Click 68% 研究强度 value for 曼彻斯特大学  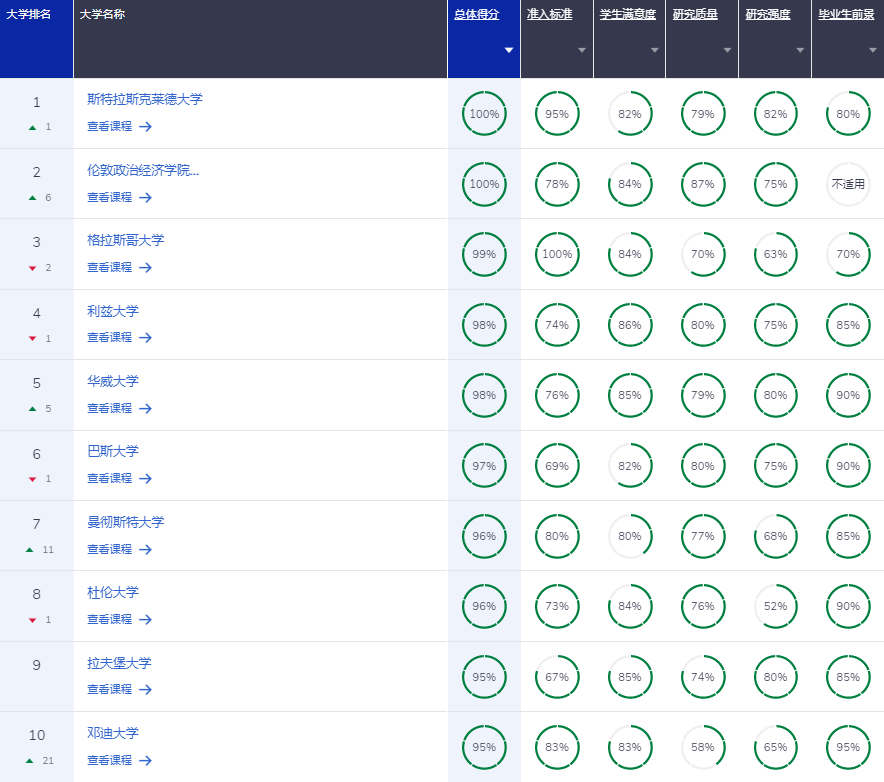point(775,536)
